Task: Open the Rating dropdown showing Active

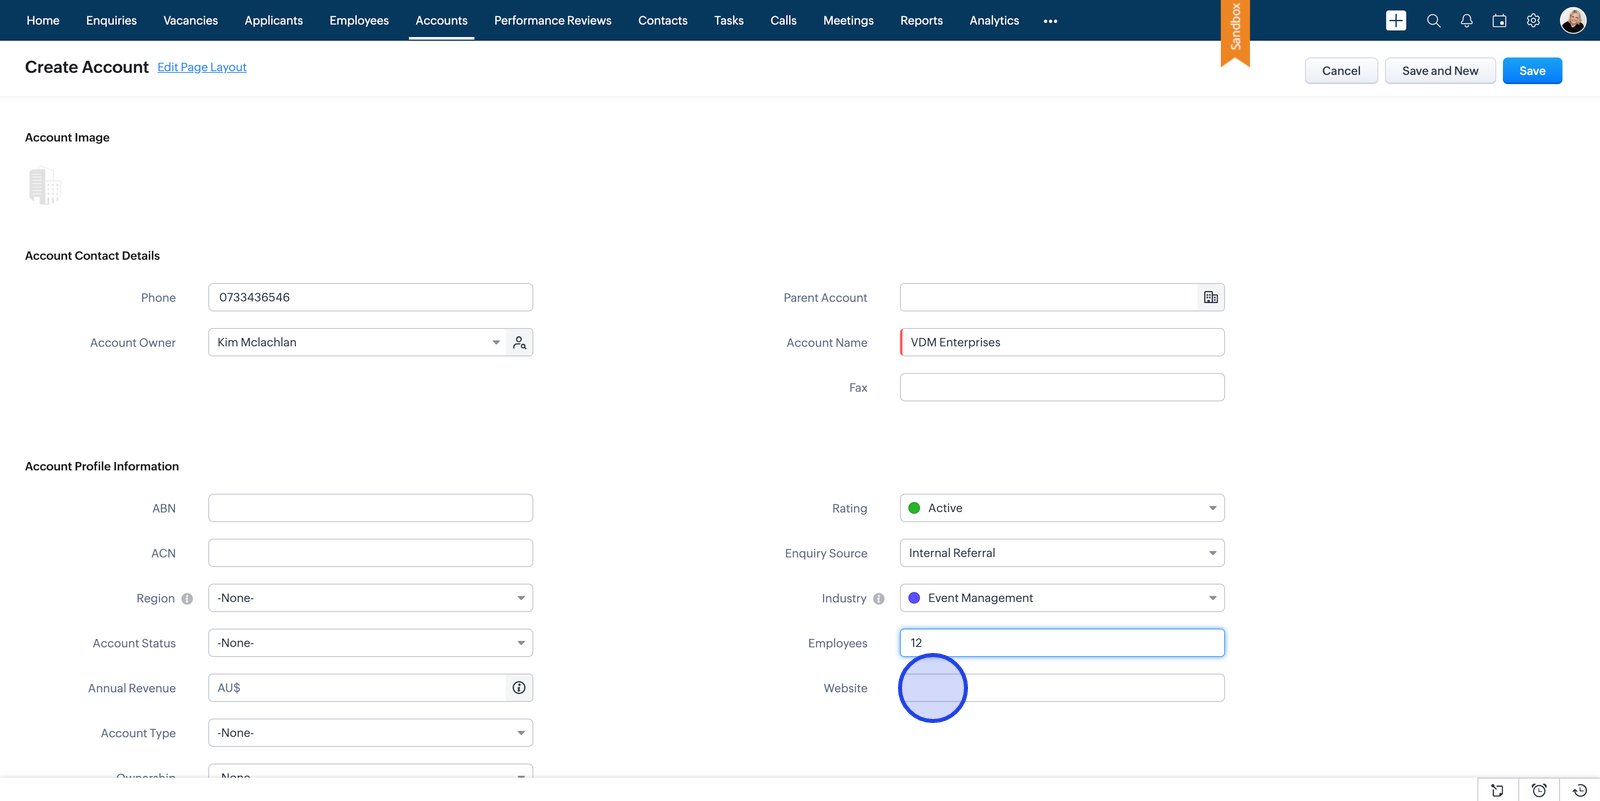Action: click(1062, 508)
